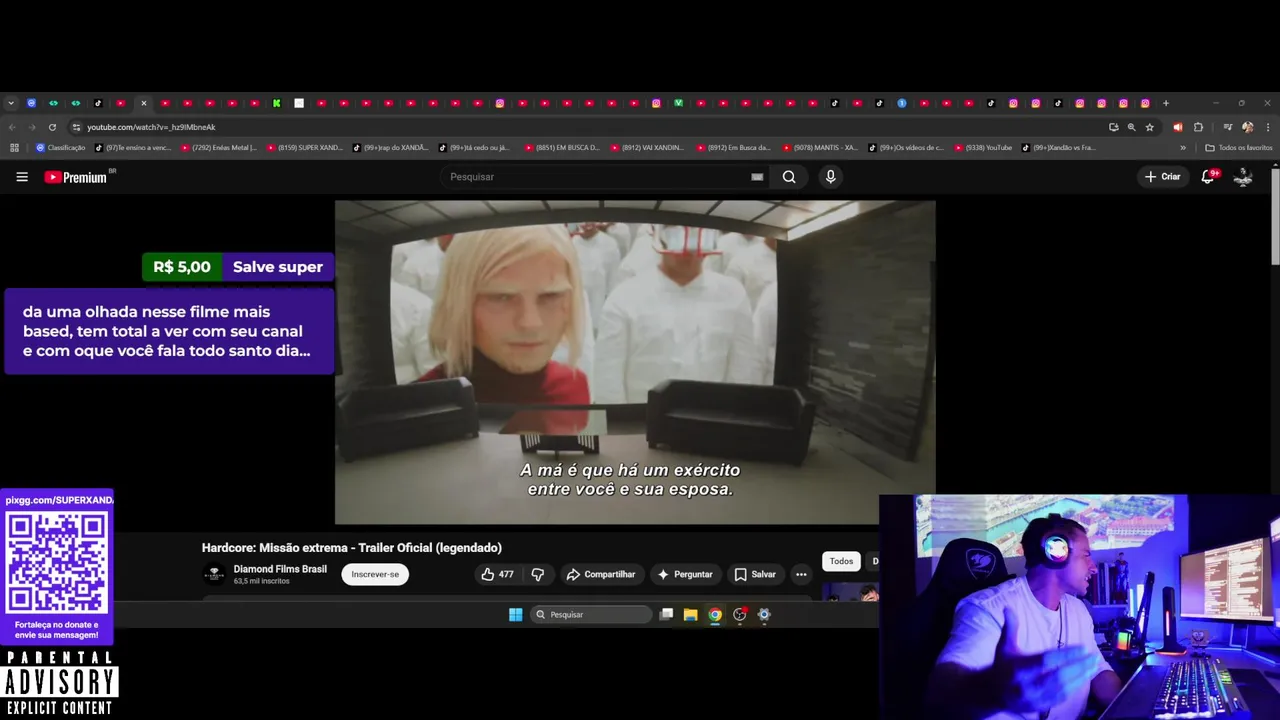Close the current active tab
The image size is (1280, 720).
(x=143, y=103)
